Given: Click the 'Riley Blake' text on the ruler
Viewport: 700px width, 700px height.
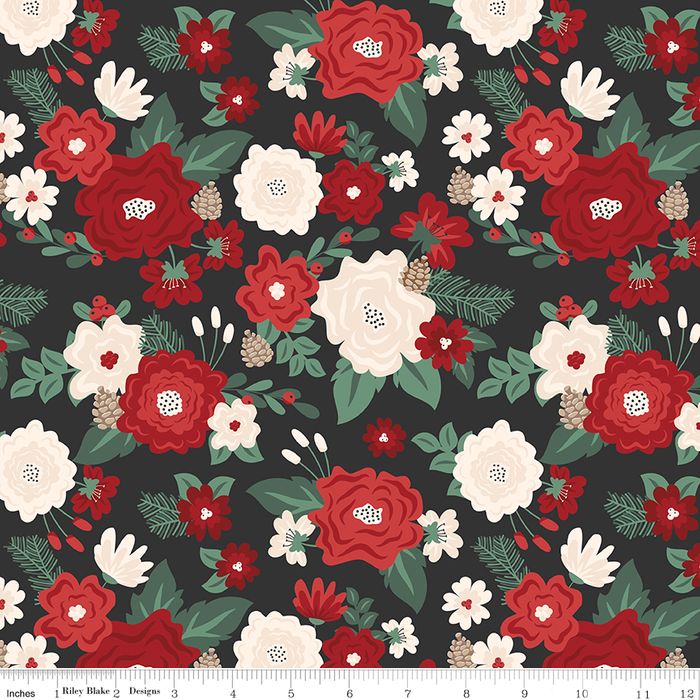Looking at the screenshot, I should [x=86, y=690].
